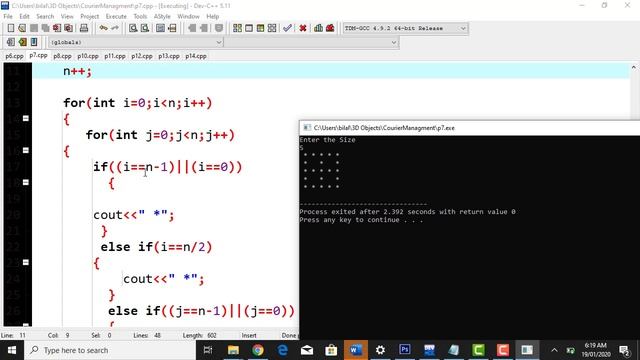The width and height of the screenshot is (640, 360).
Task: Open the File menu
Action: point(8,16)
